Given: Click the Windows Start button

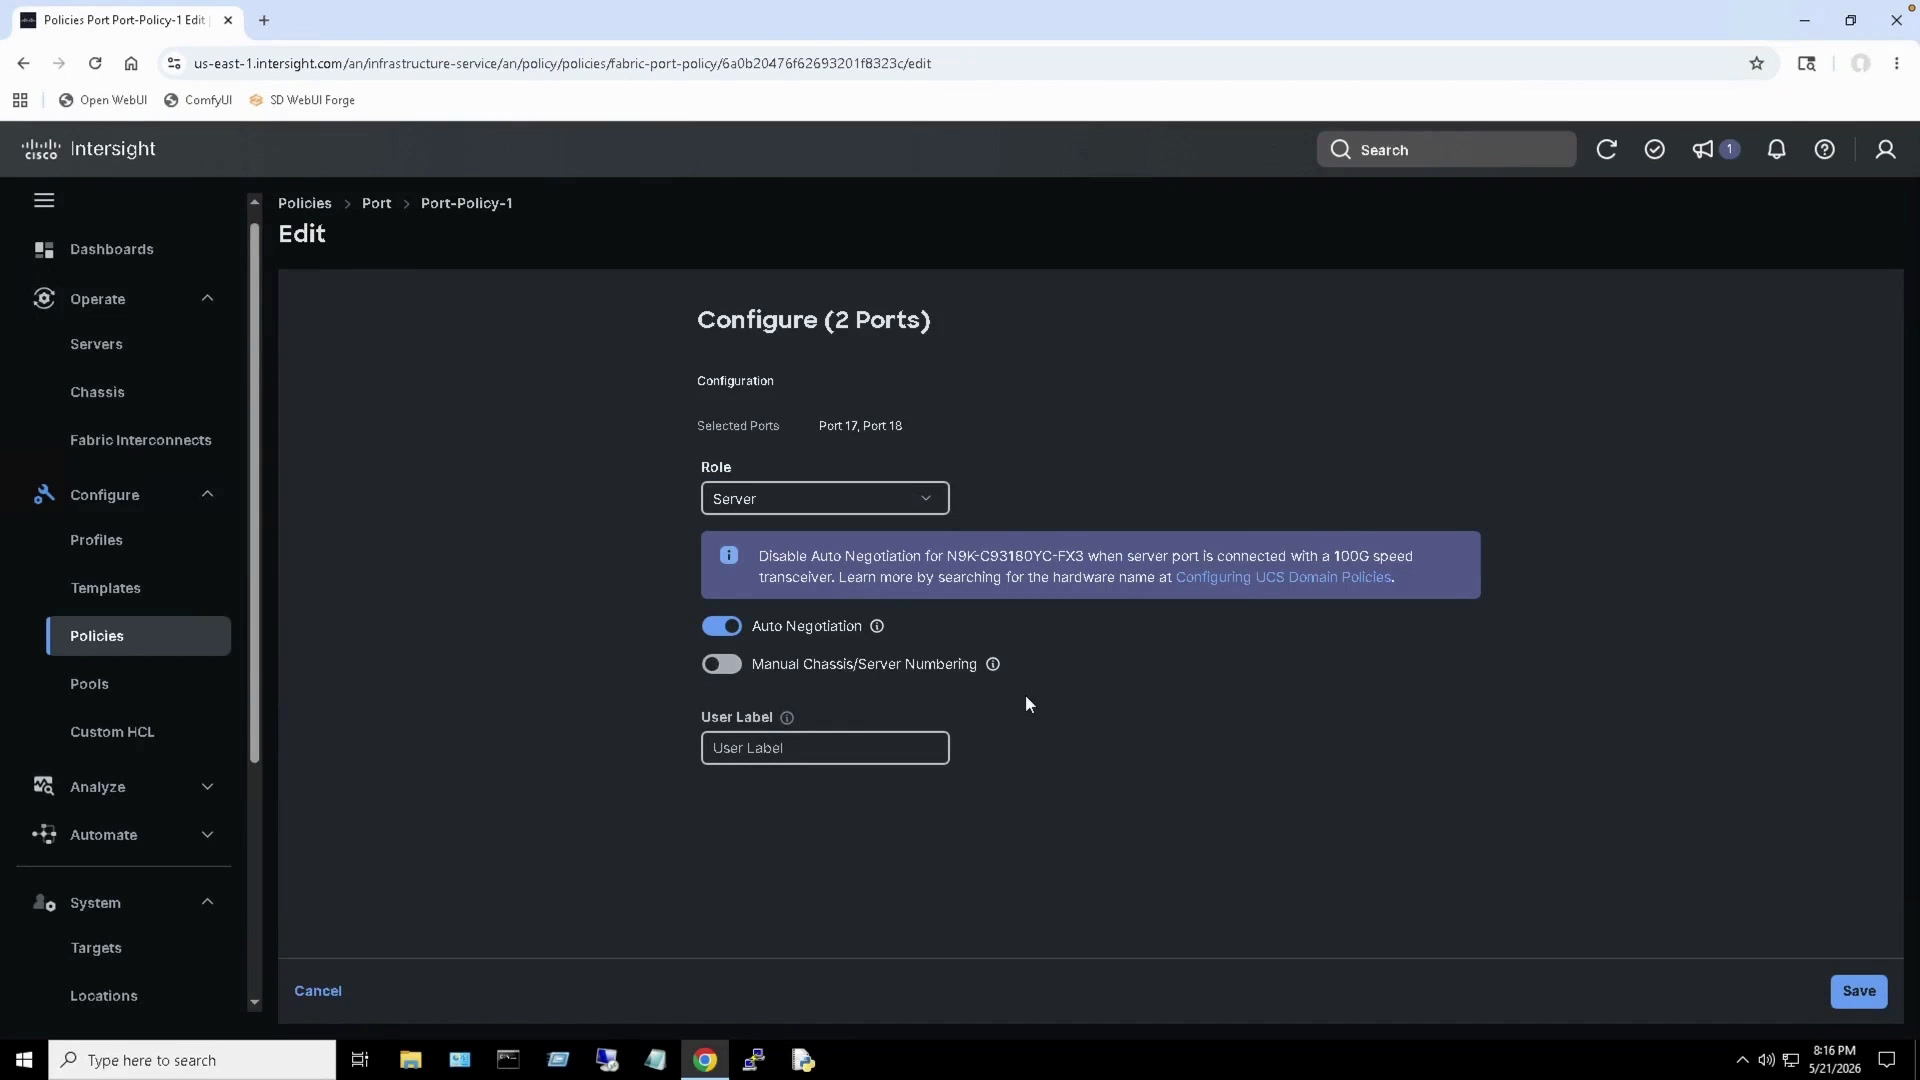Looking at the screenshot, I should [24, 1060].
